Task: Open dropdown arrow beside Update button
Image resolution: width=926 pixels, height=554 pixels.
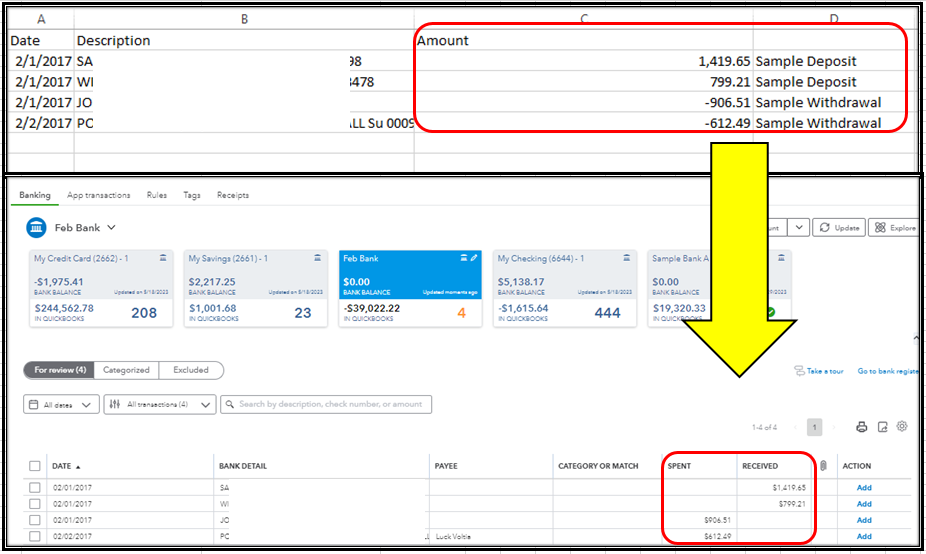Action: coord(798,227)
